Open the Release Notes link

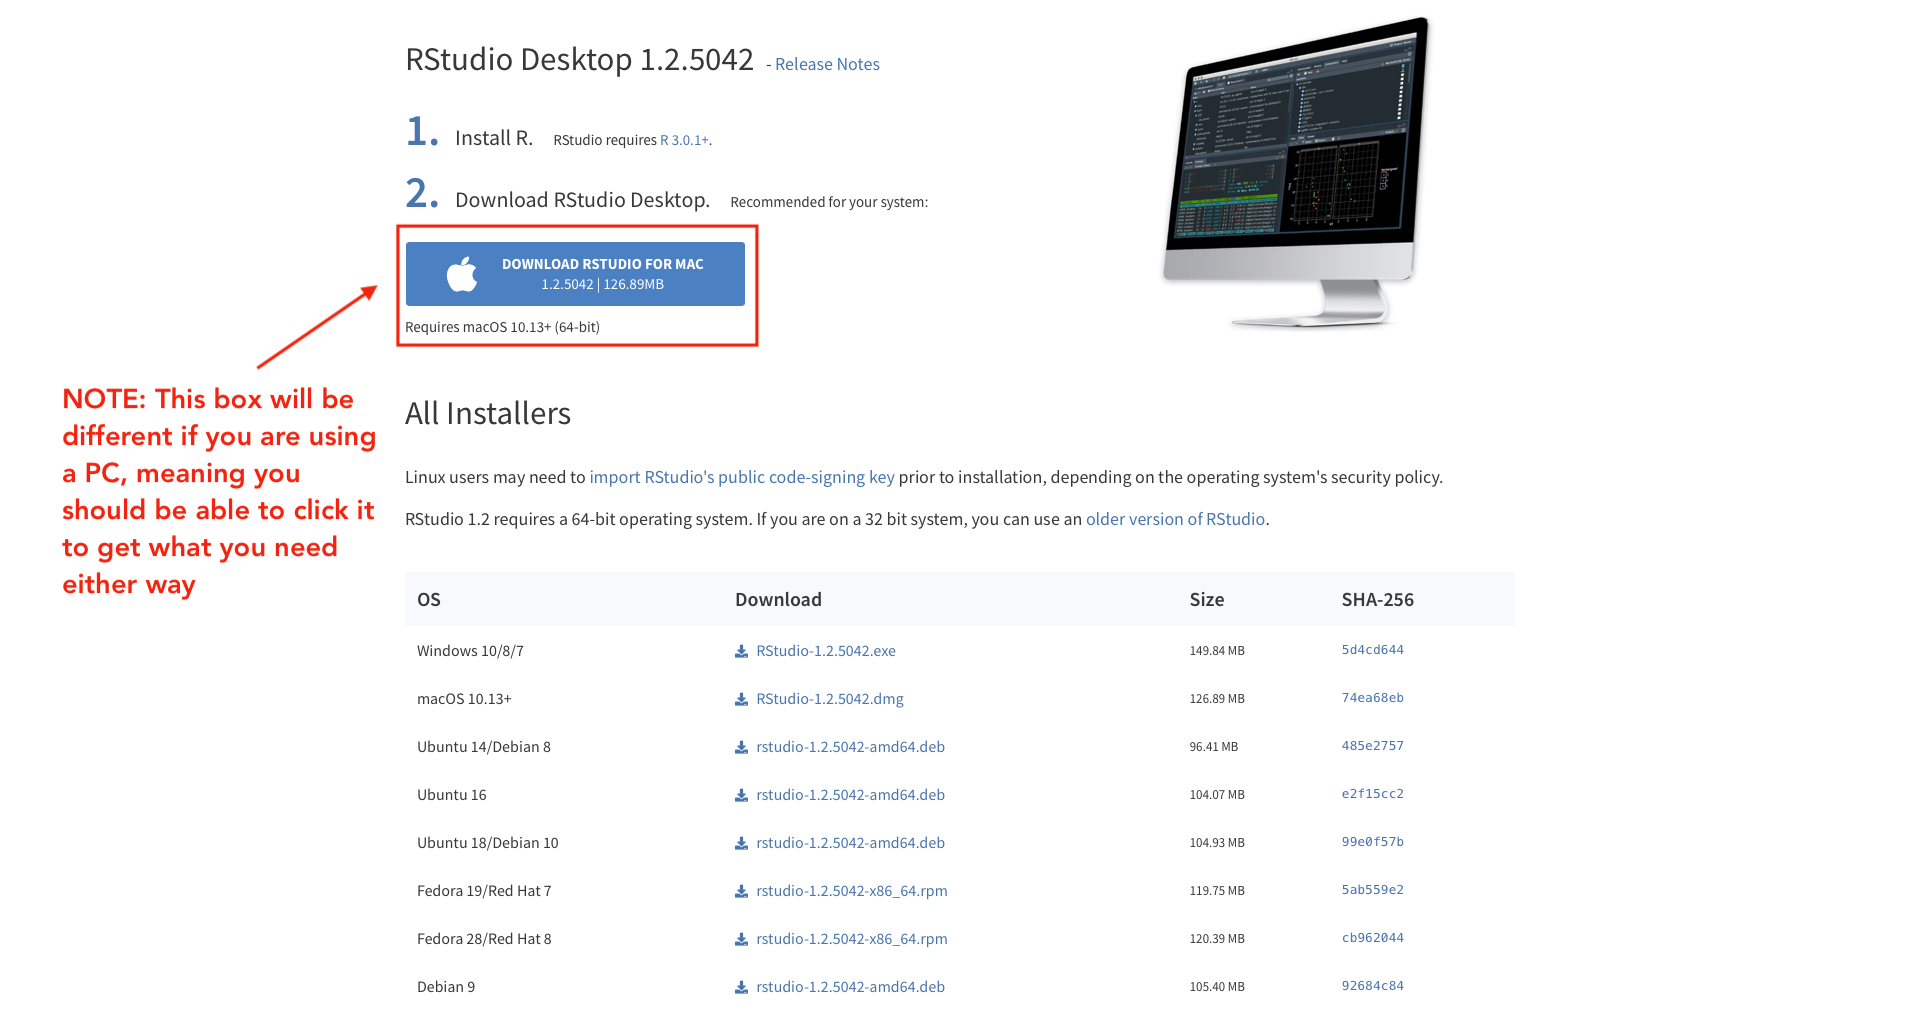coord(827,64)
